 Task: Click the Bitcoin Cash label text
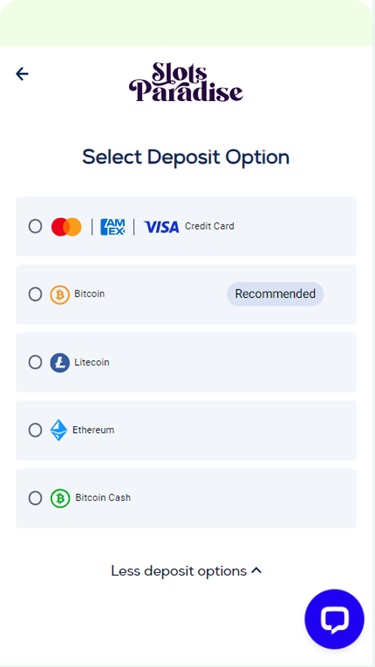103,497
